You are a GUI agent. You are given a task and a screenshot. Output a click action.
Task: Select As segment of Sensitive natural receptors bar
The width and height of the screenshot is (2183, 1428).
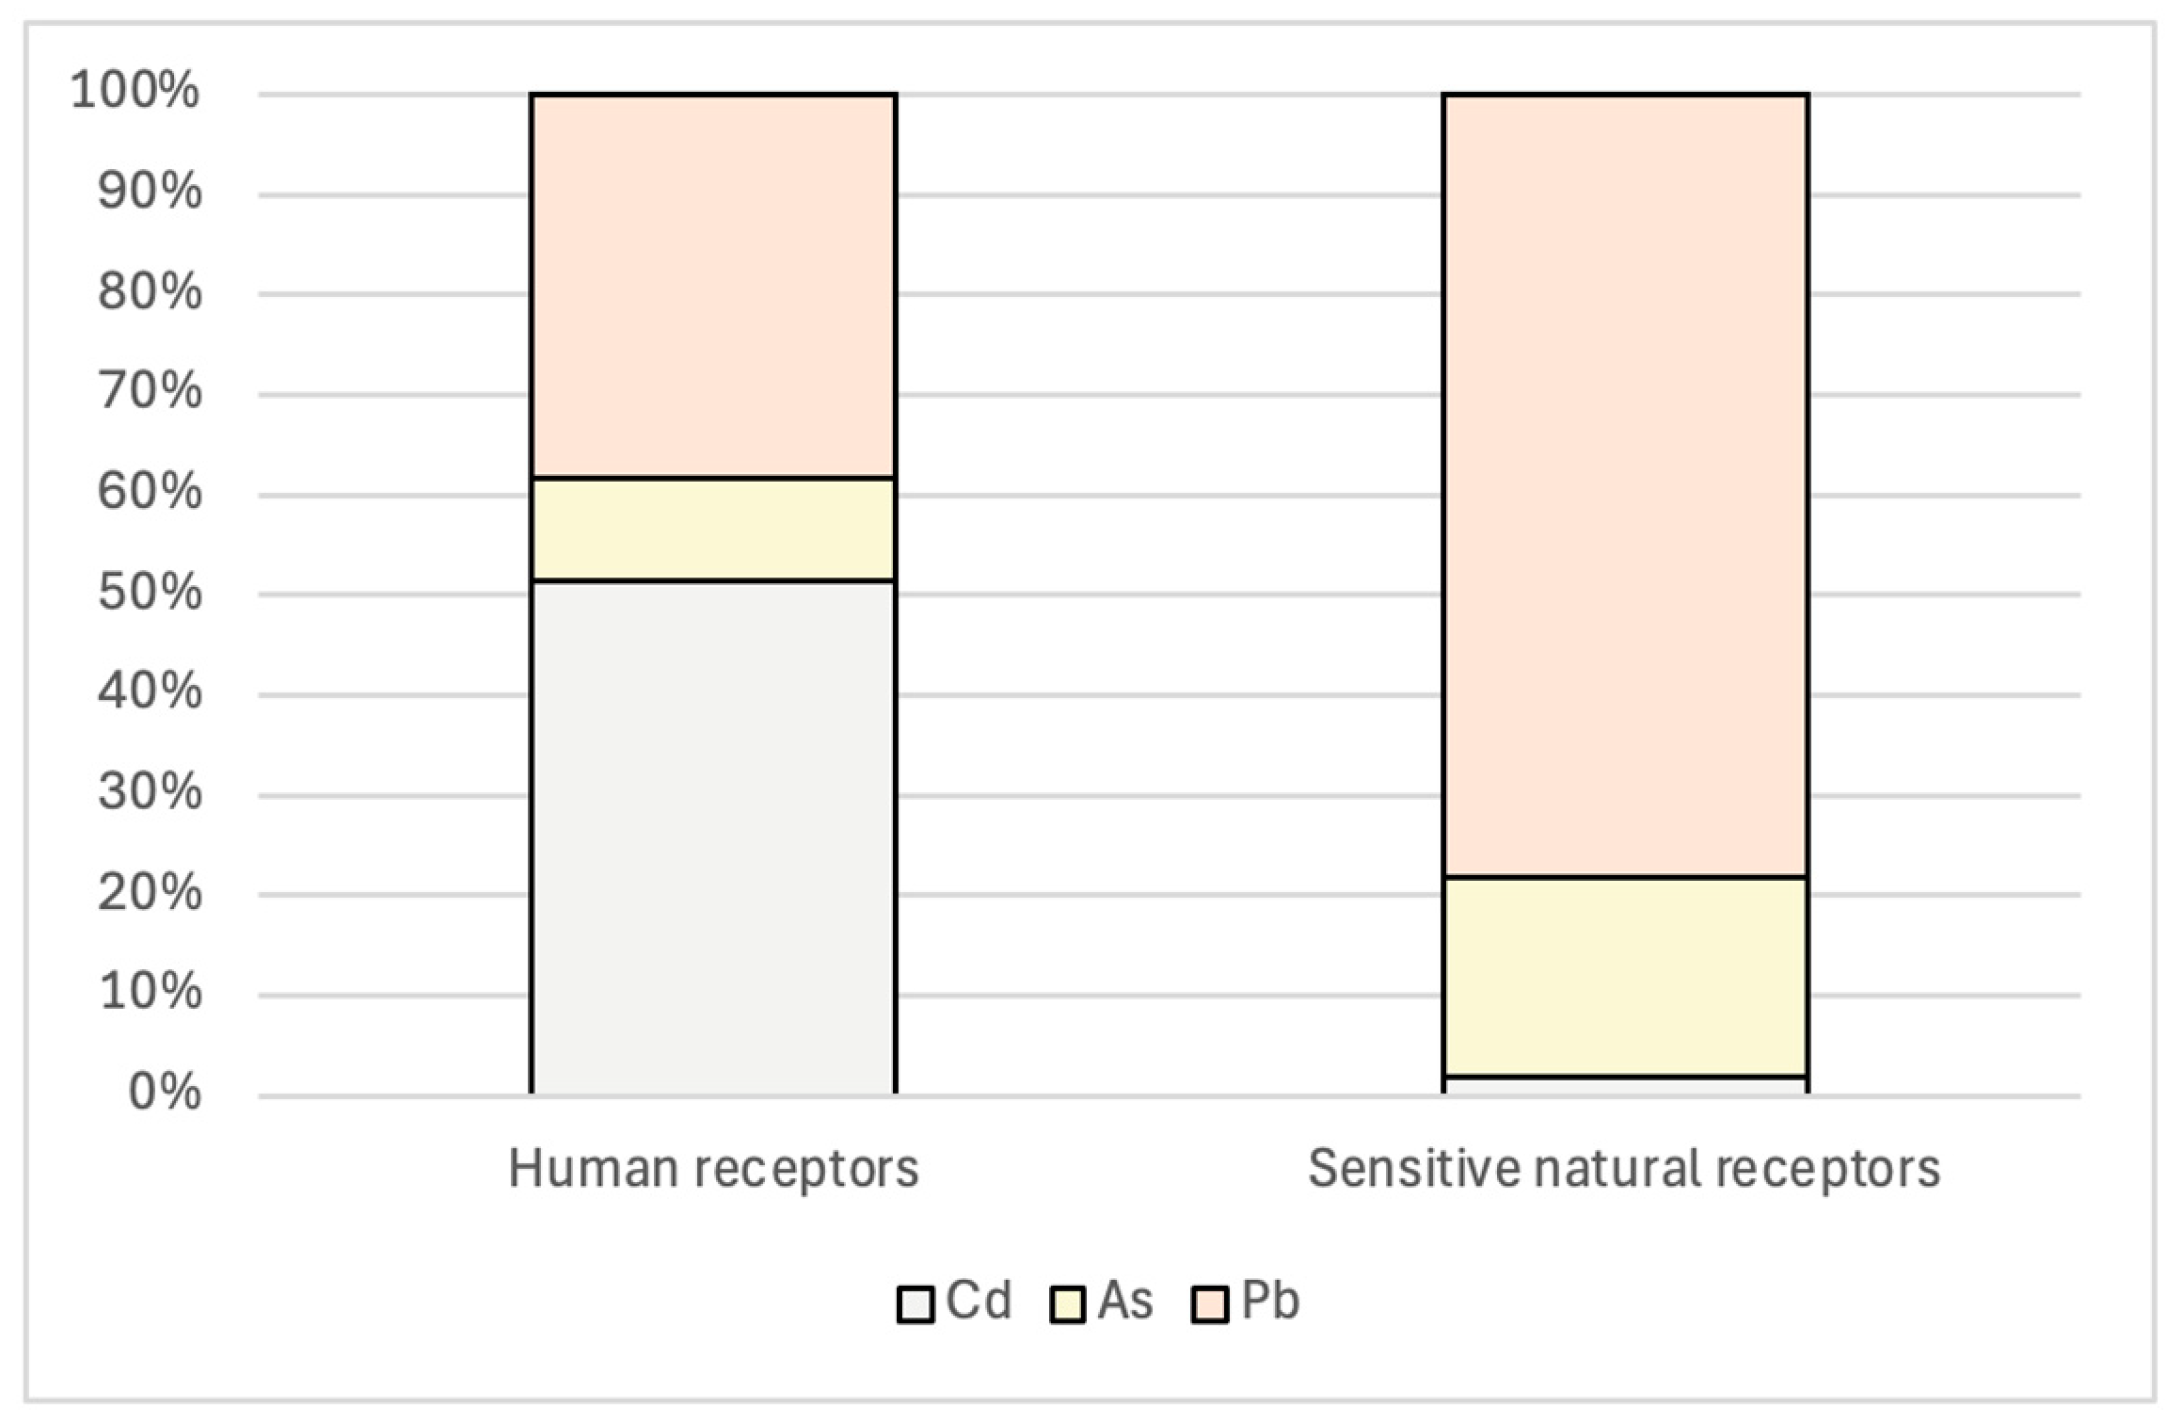point(1625,977)
